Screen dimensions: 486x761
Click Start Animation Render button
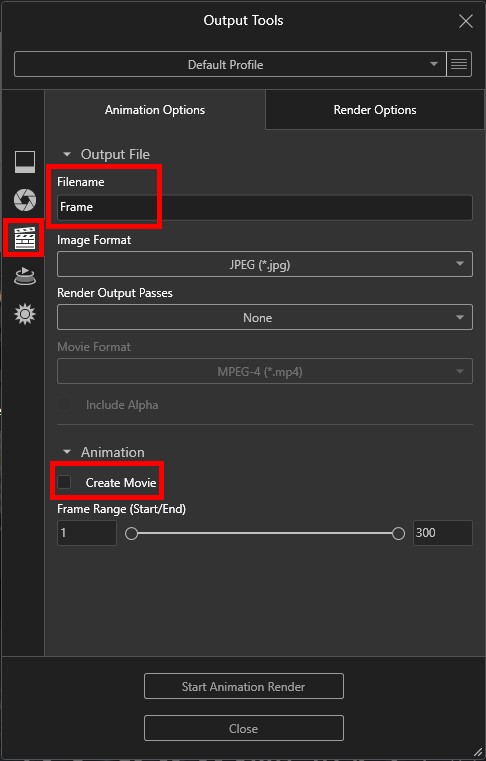tap(244, 686)
